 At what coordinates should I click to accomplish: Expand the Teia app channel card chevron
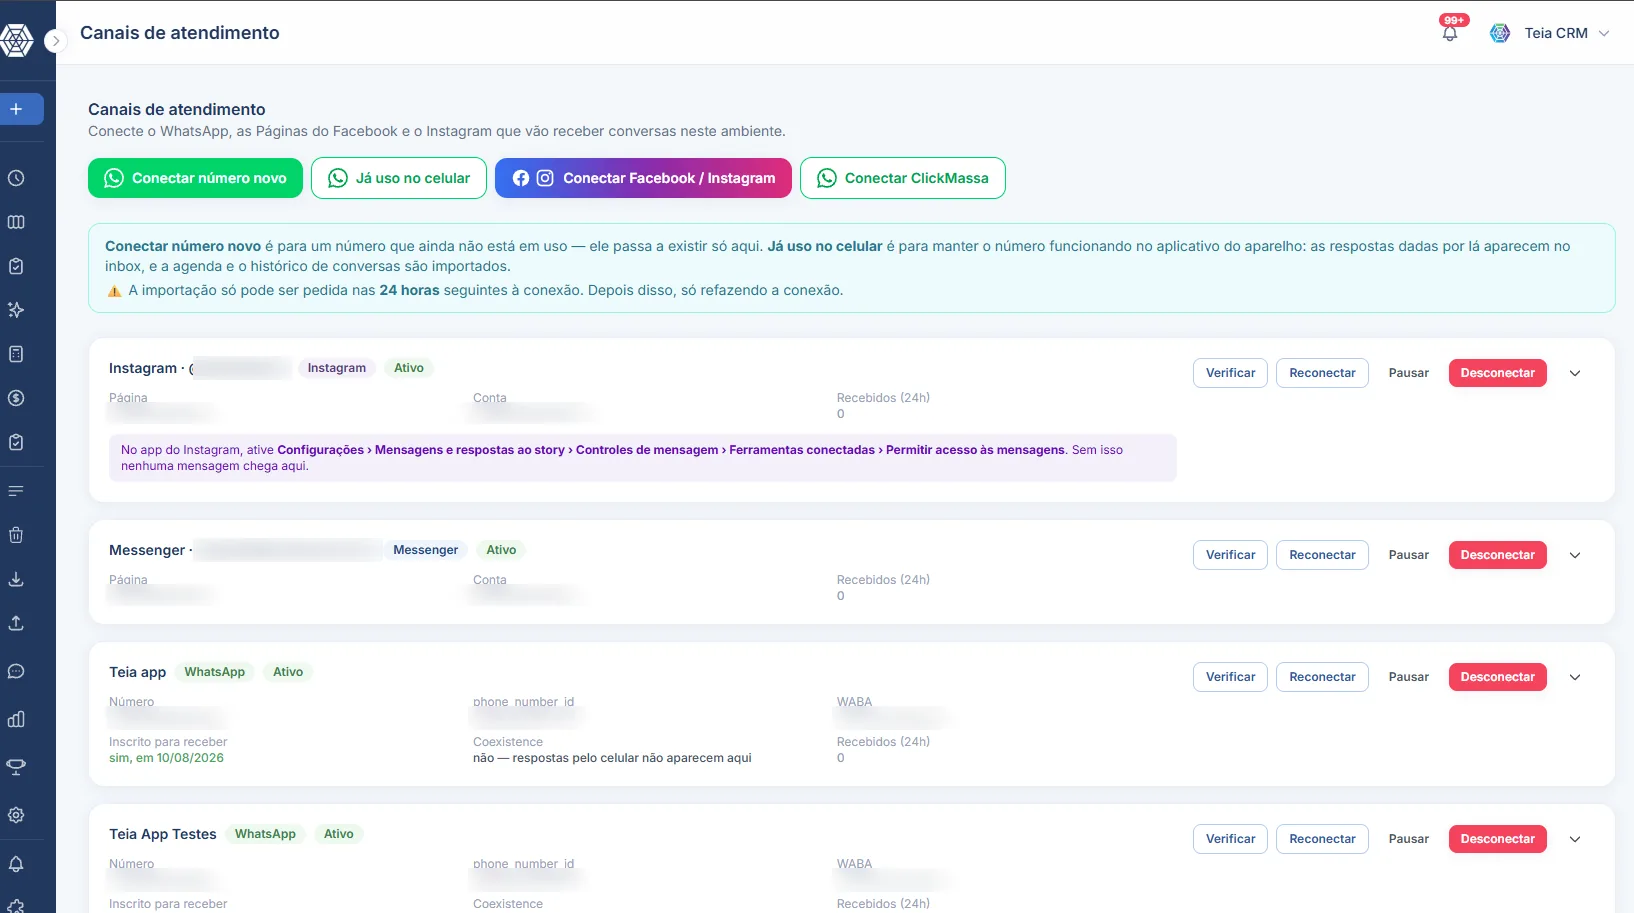(x=1575, y=677)
